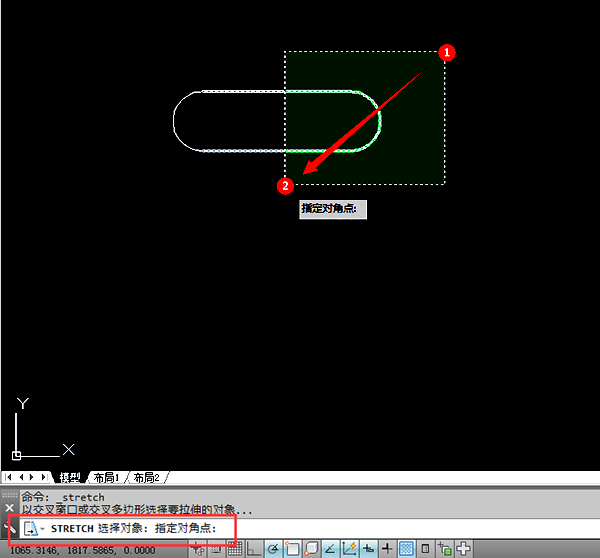This screenshot has height=558, width=600.
Task: Click the Quick Properties status icon
Action: coord(425,549)
